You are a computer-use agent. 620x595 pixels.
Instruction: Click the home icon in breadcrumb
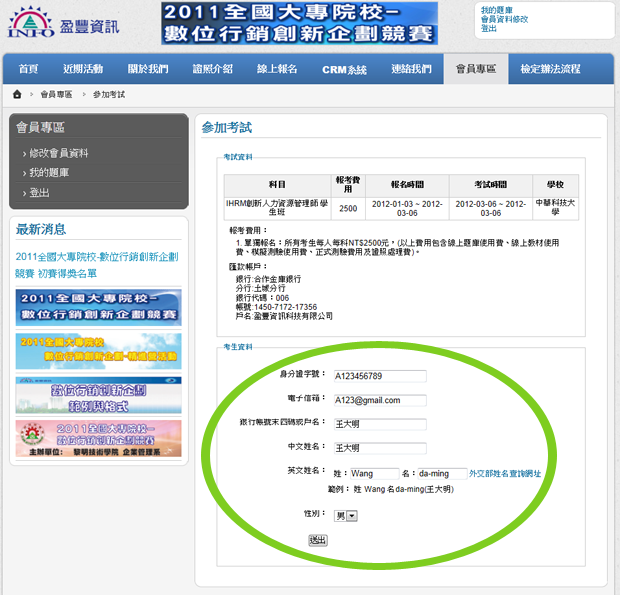pos(18,94)
